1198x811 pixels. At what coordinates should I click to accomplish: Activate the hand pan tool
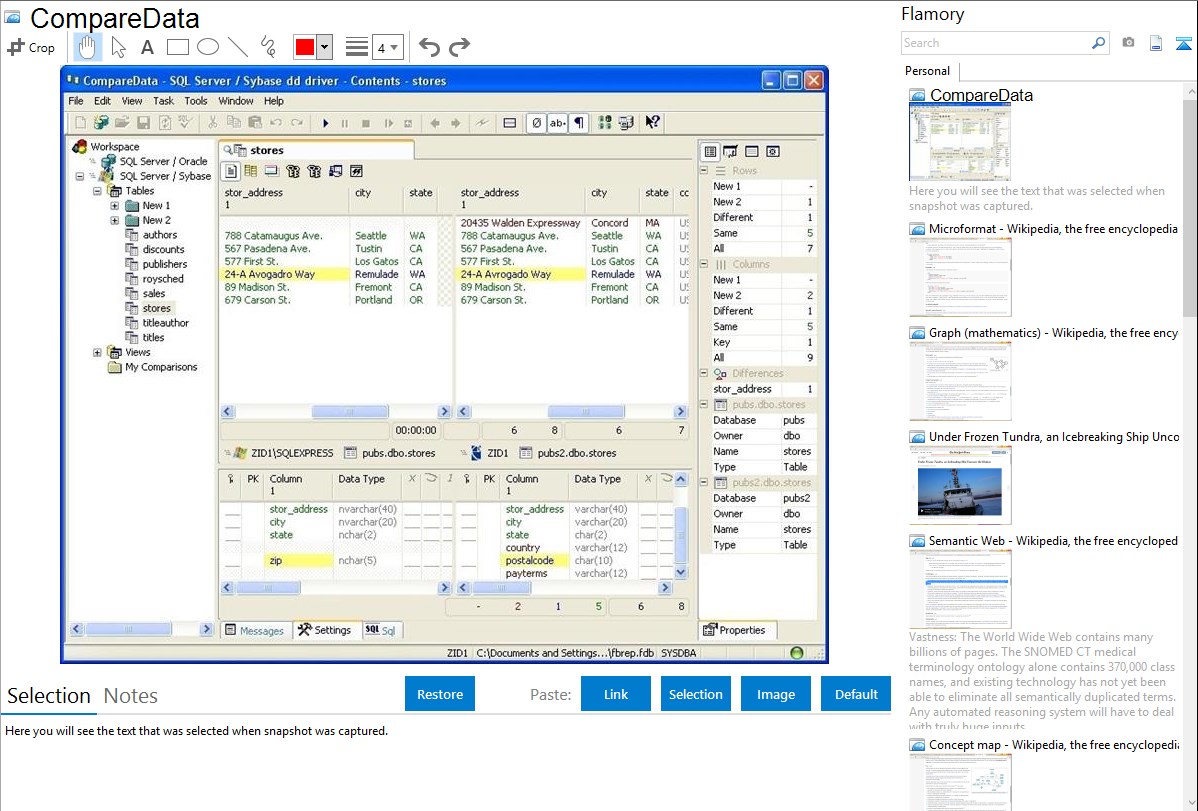pos(88,47)
